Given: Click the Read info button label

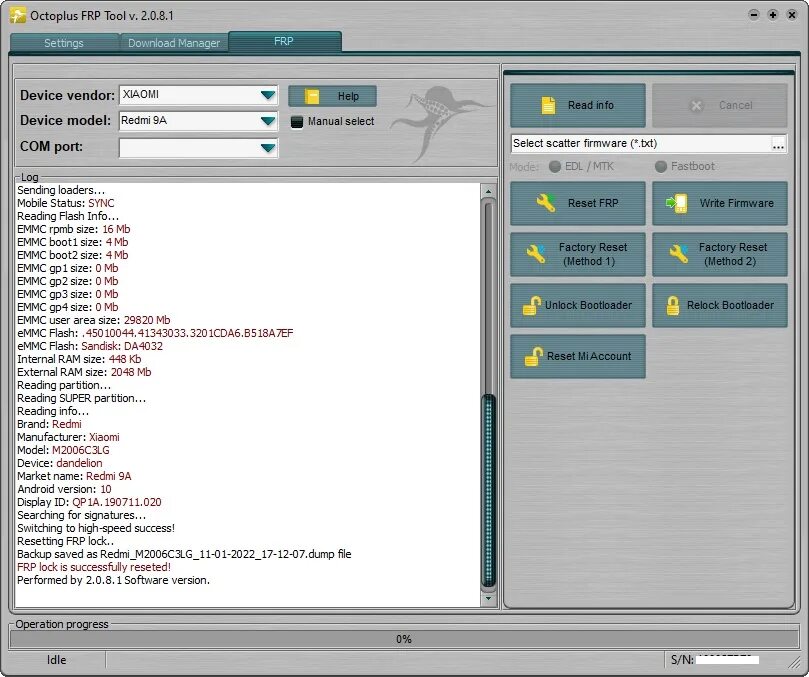Looking at the screenshot, I should [591, 105].
